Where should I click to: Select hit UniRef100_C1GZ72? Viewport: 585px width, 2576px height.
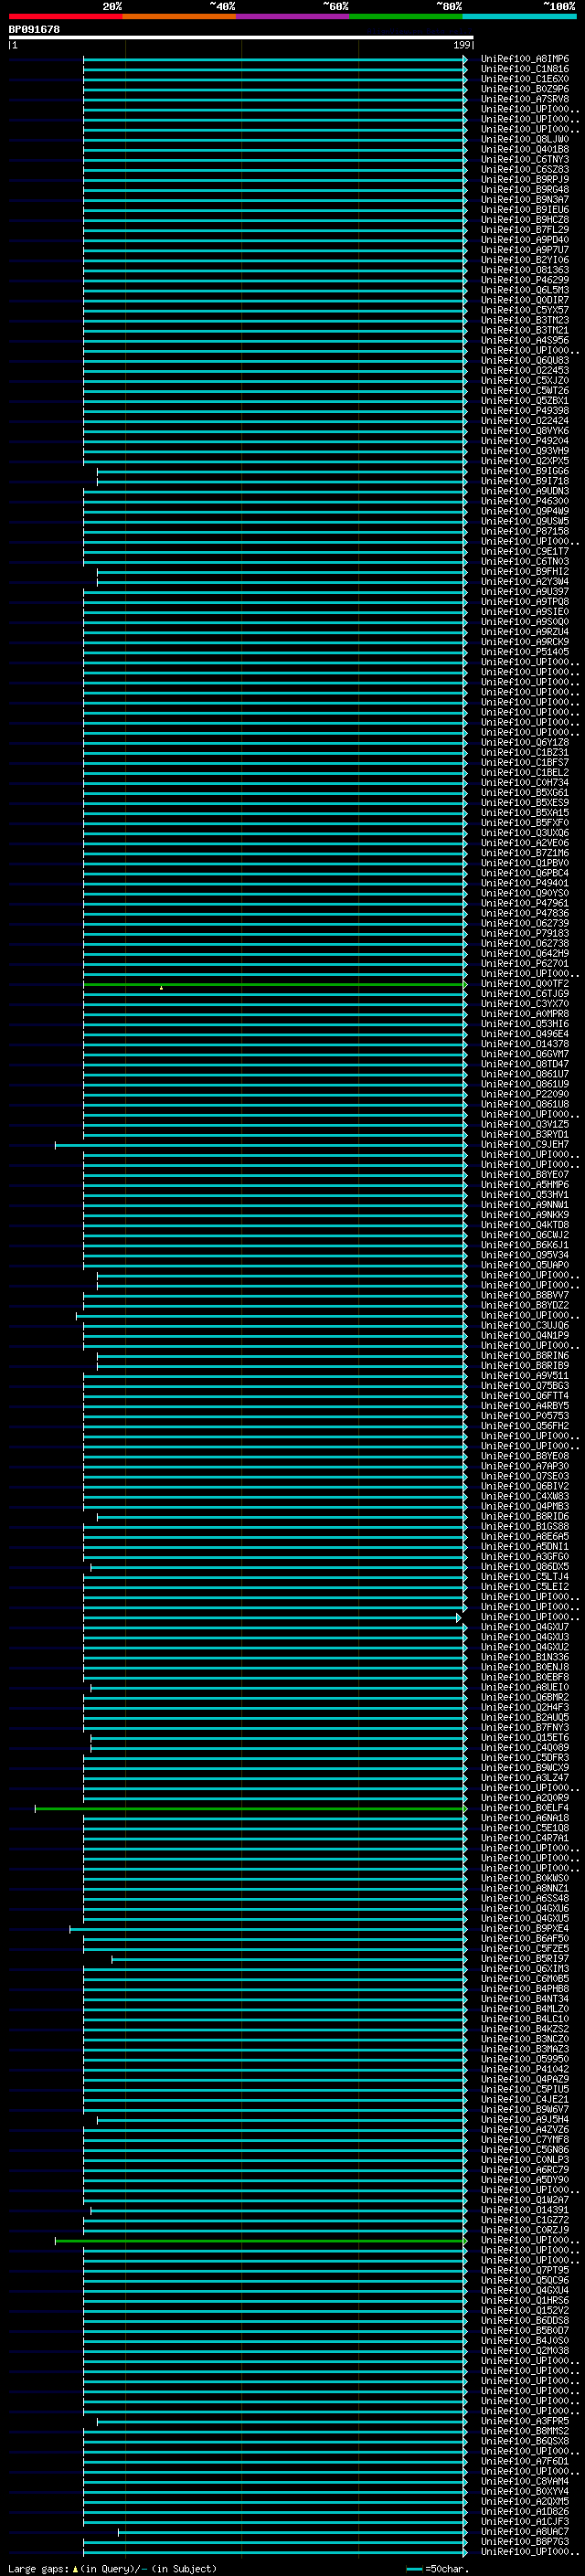click(x=525, y=2220)
